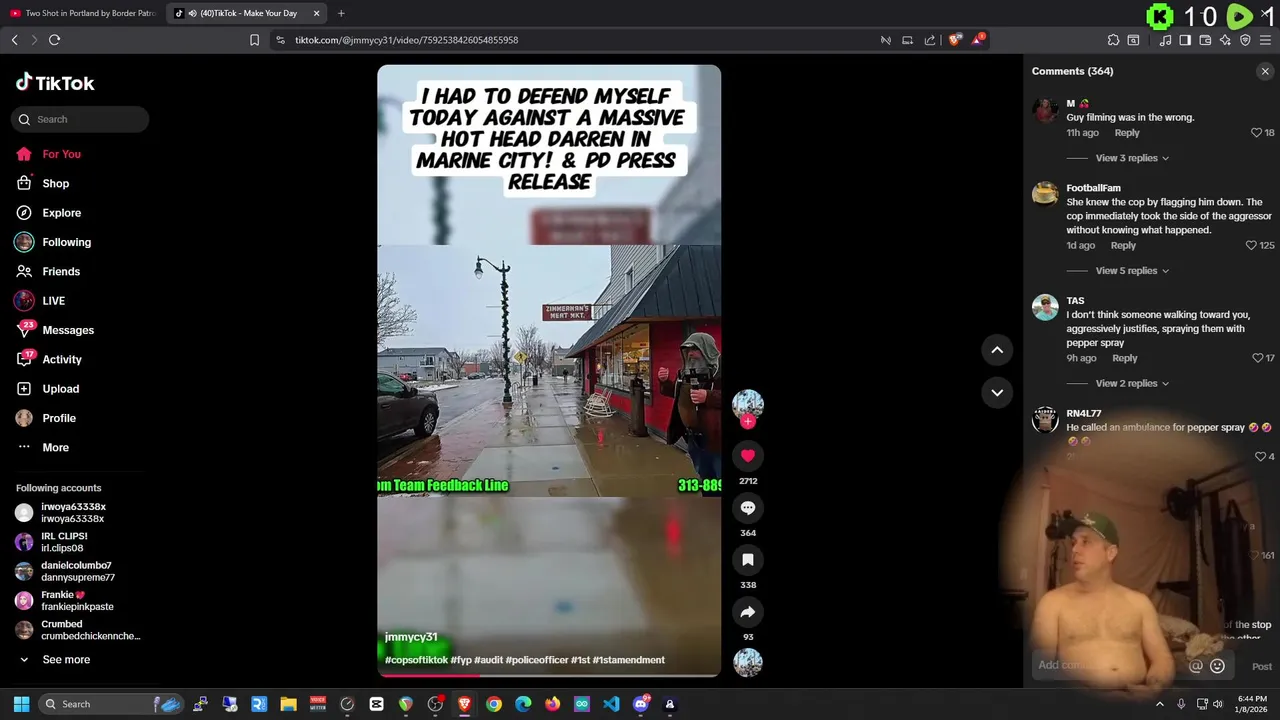Expand View 3 replies under M's comment
This screenshot has height=720, width=1280.
coord(1132,158)
